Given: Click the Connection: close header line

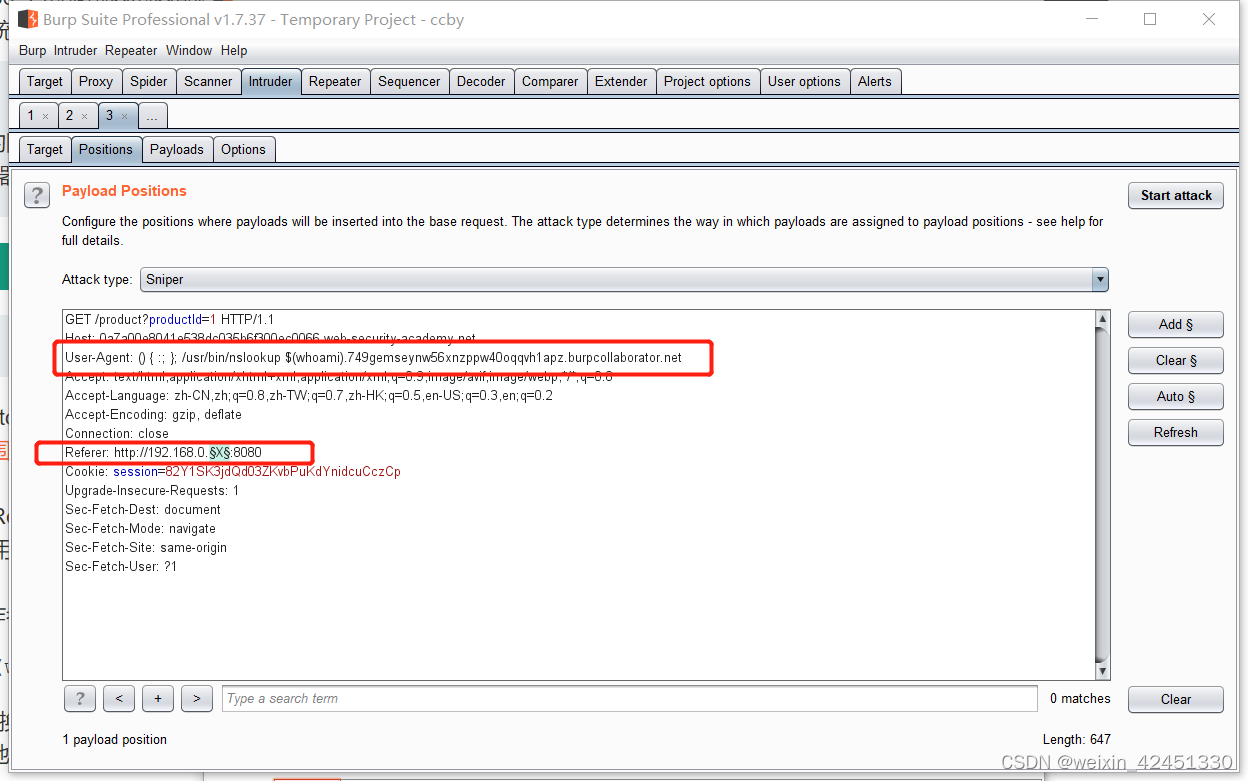Looking at the screenshot, I should point(117,434).
